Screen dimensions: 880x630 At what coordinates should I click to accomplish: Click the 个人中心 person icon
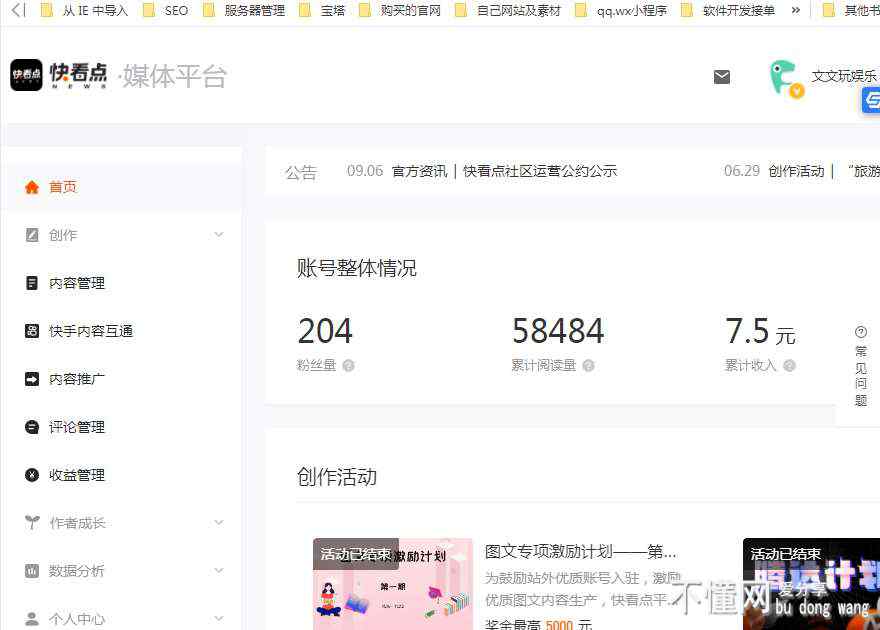32,619
